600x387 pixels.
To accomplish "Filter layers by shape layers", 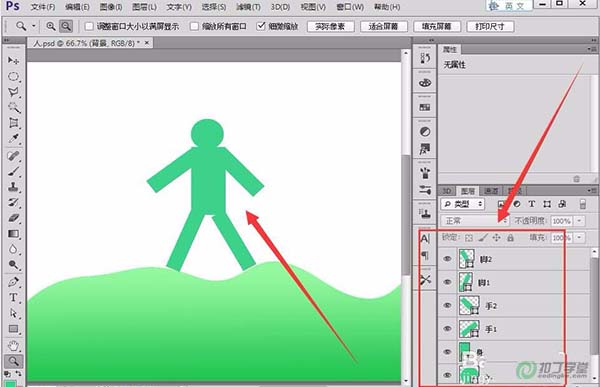I will pyautogui.click(x=547, y=204).
